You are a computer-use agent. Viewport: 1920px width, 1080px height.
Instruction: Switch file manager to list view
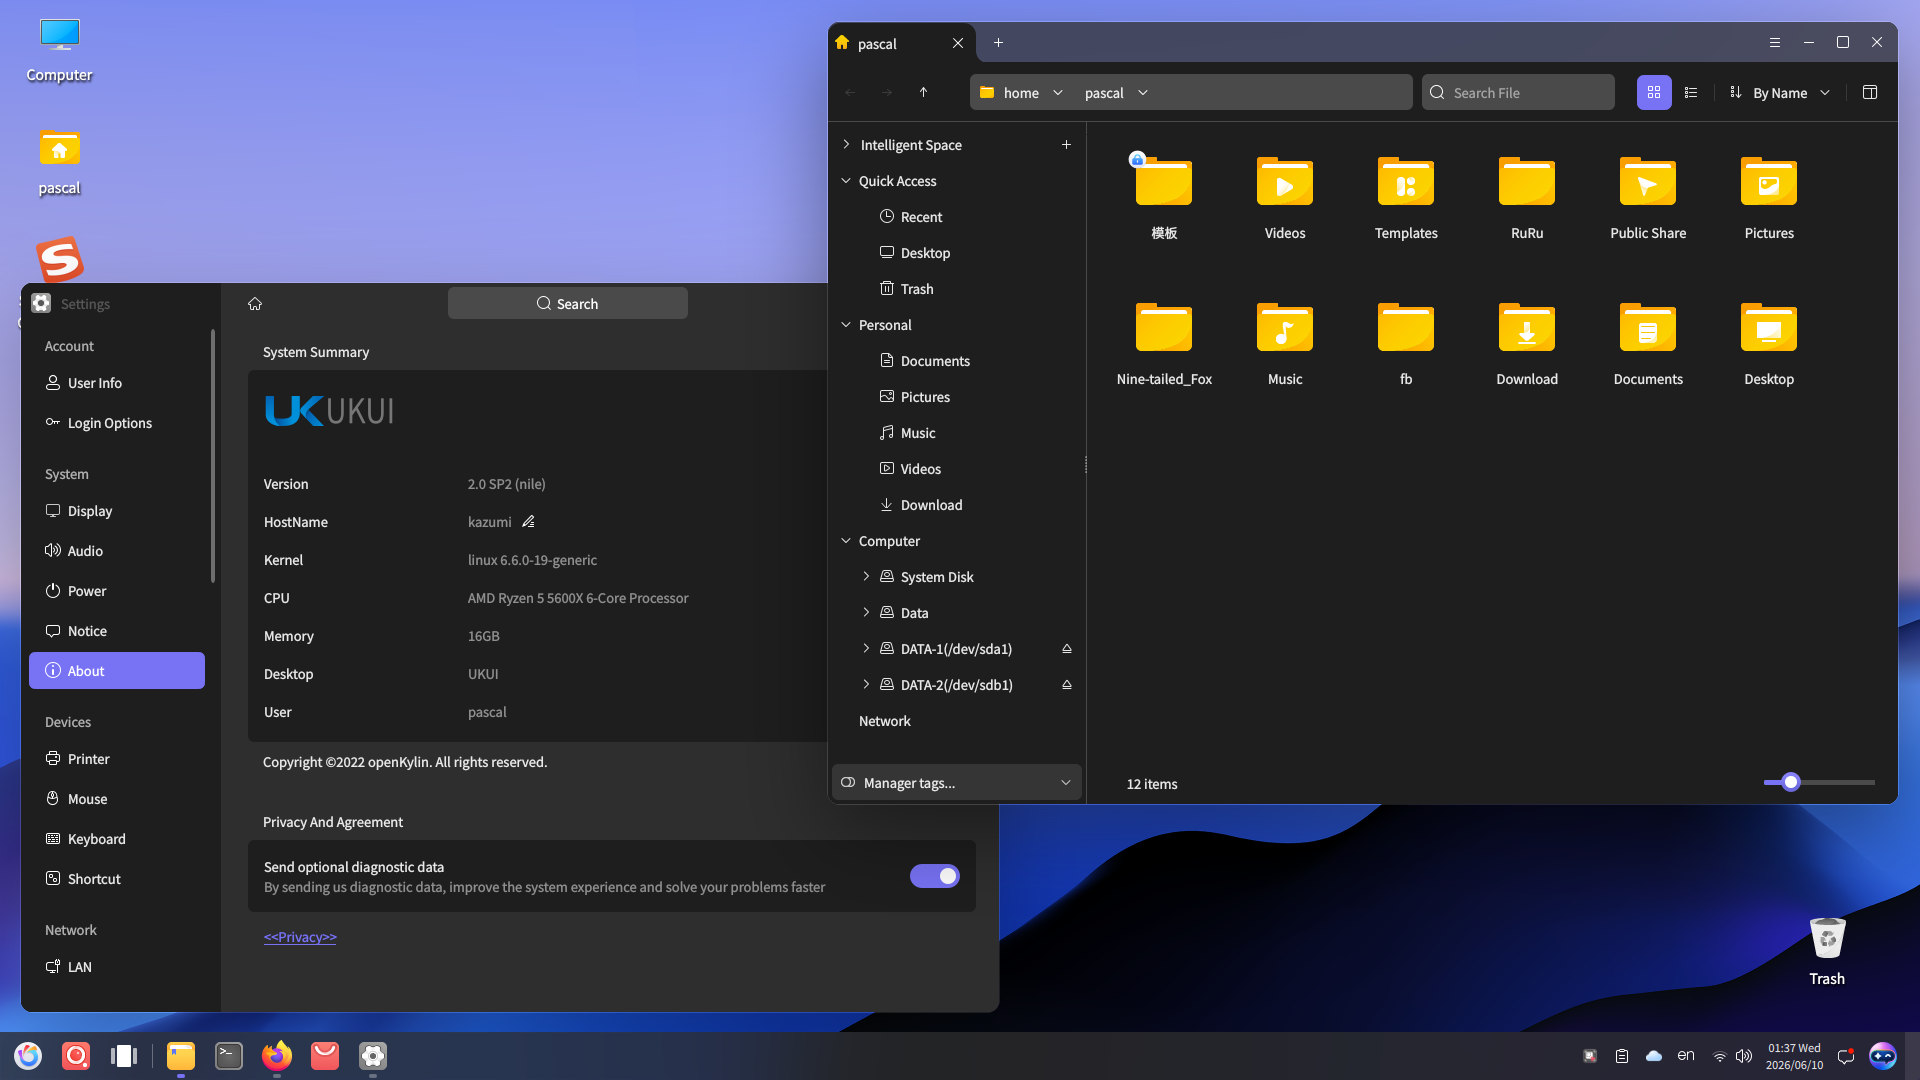click(x=1691, y=92)
